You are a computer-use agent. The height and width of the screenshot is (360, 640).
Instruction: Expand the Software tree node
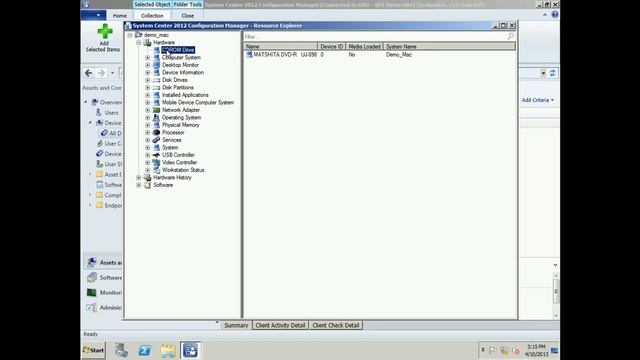point(139,185)
